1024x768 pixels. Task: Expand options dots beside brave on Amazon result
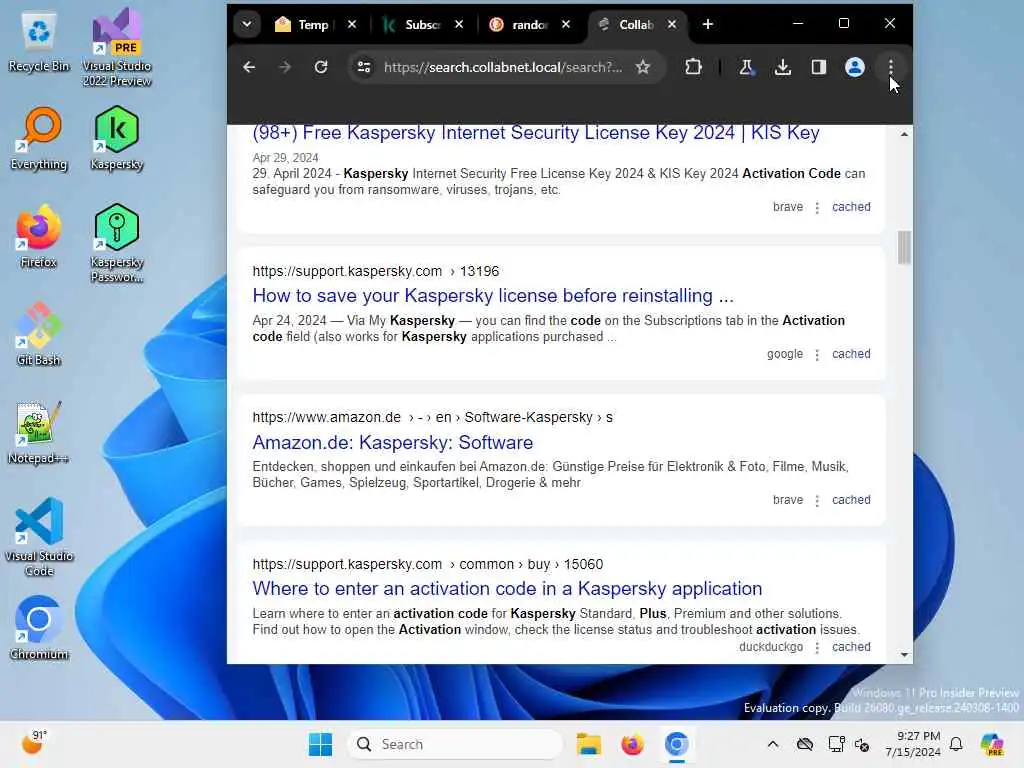click(x=817, y=501)
